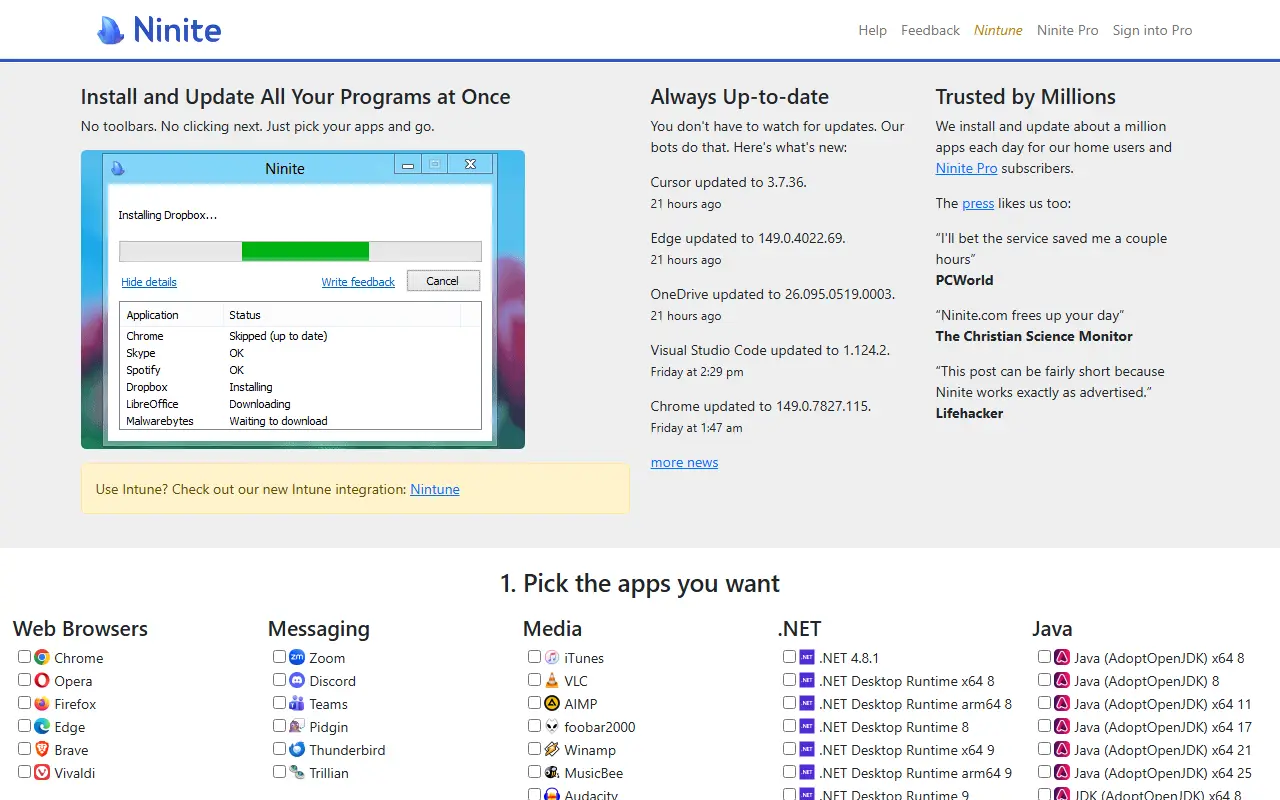Image resolution: width=1280 pixels, height=800 pixels.
Task: Check the Thunderbird checkbox
Action: (279, 749)
